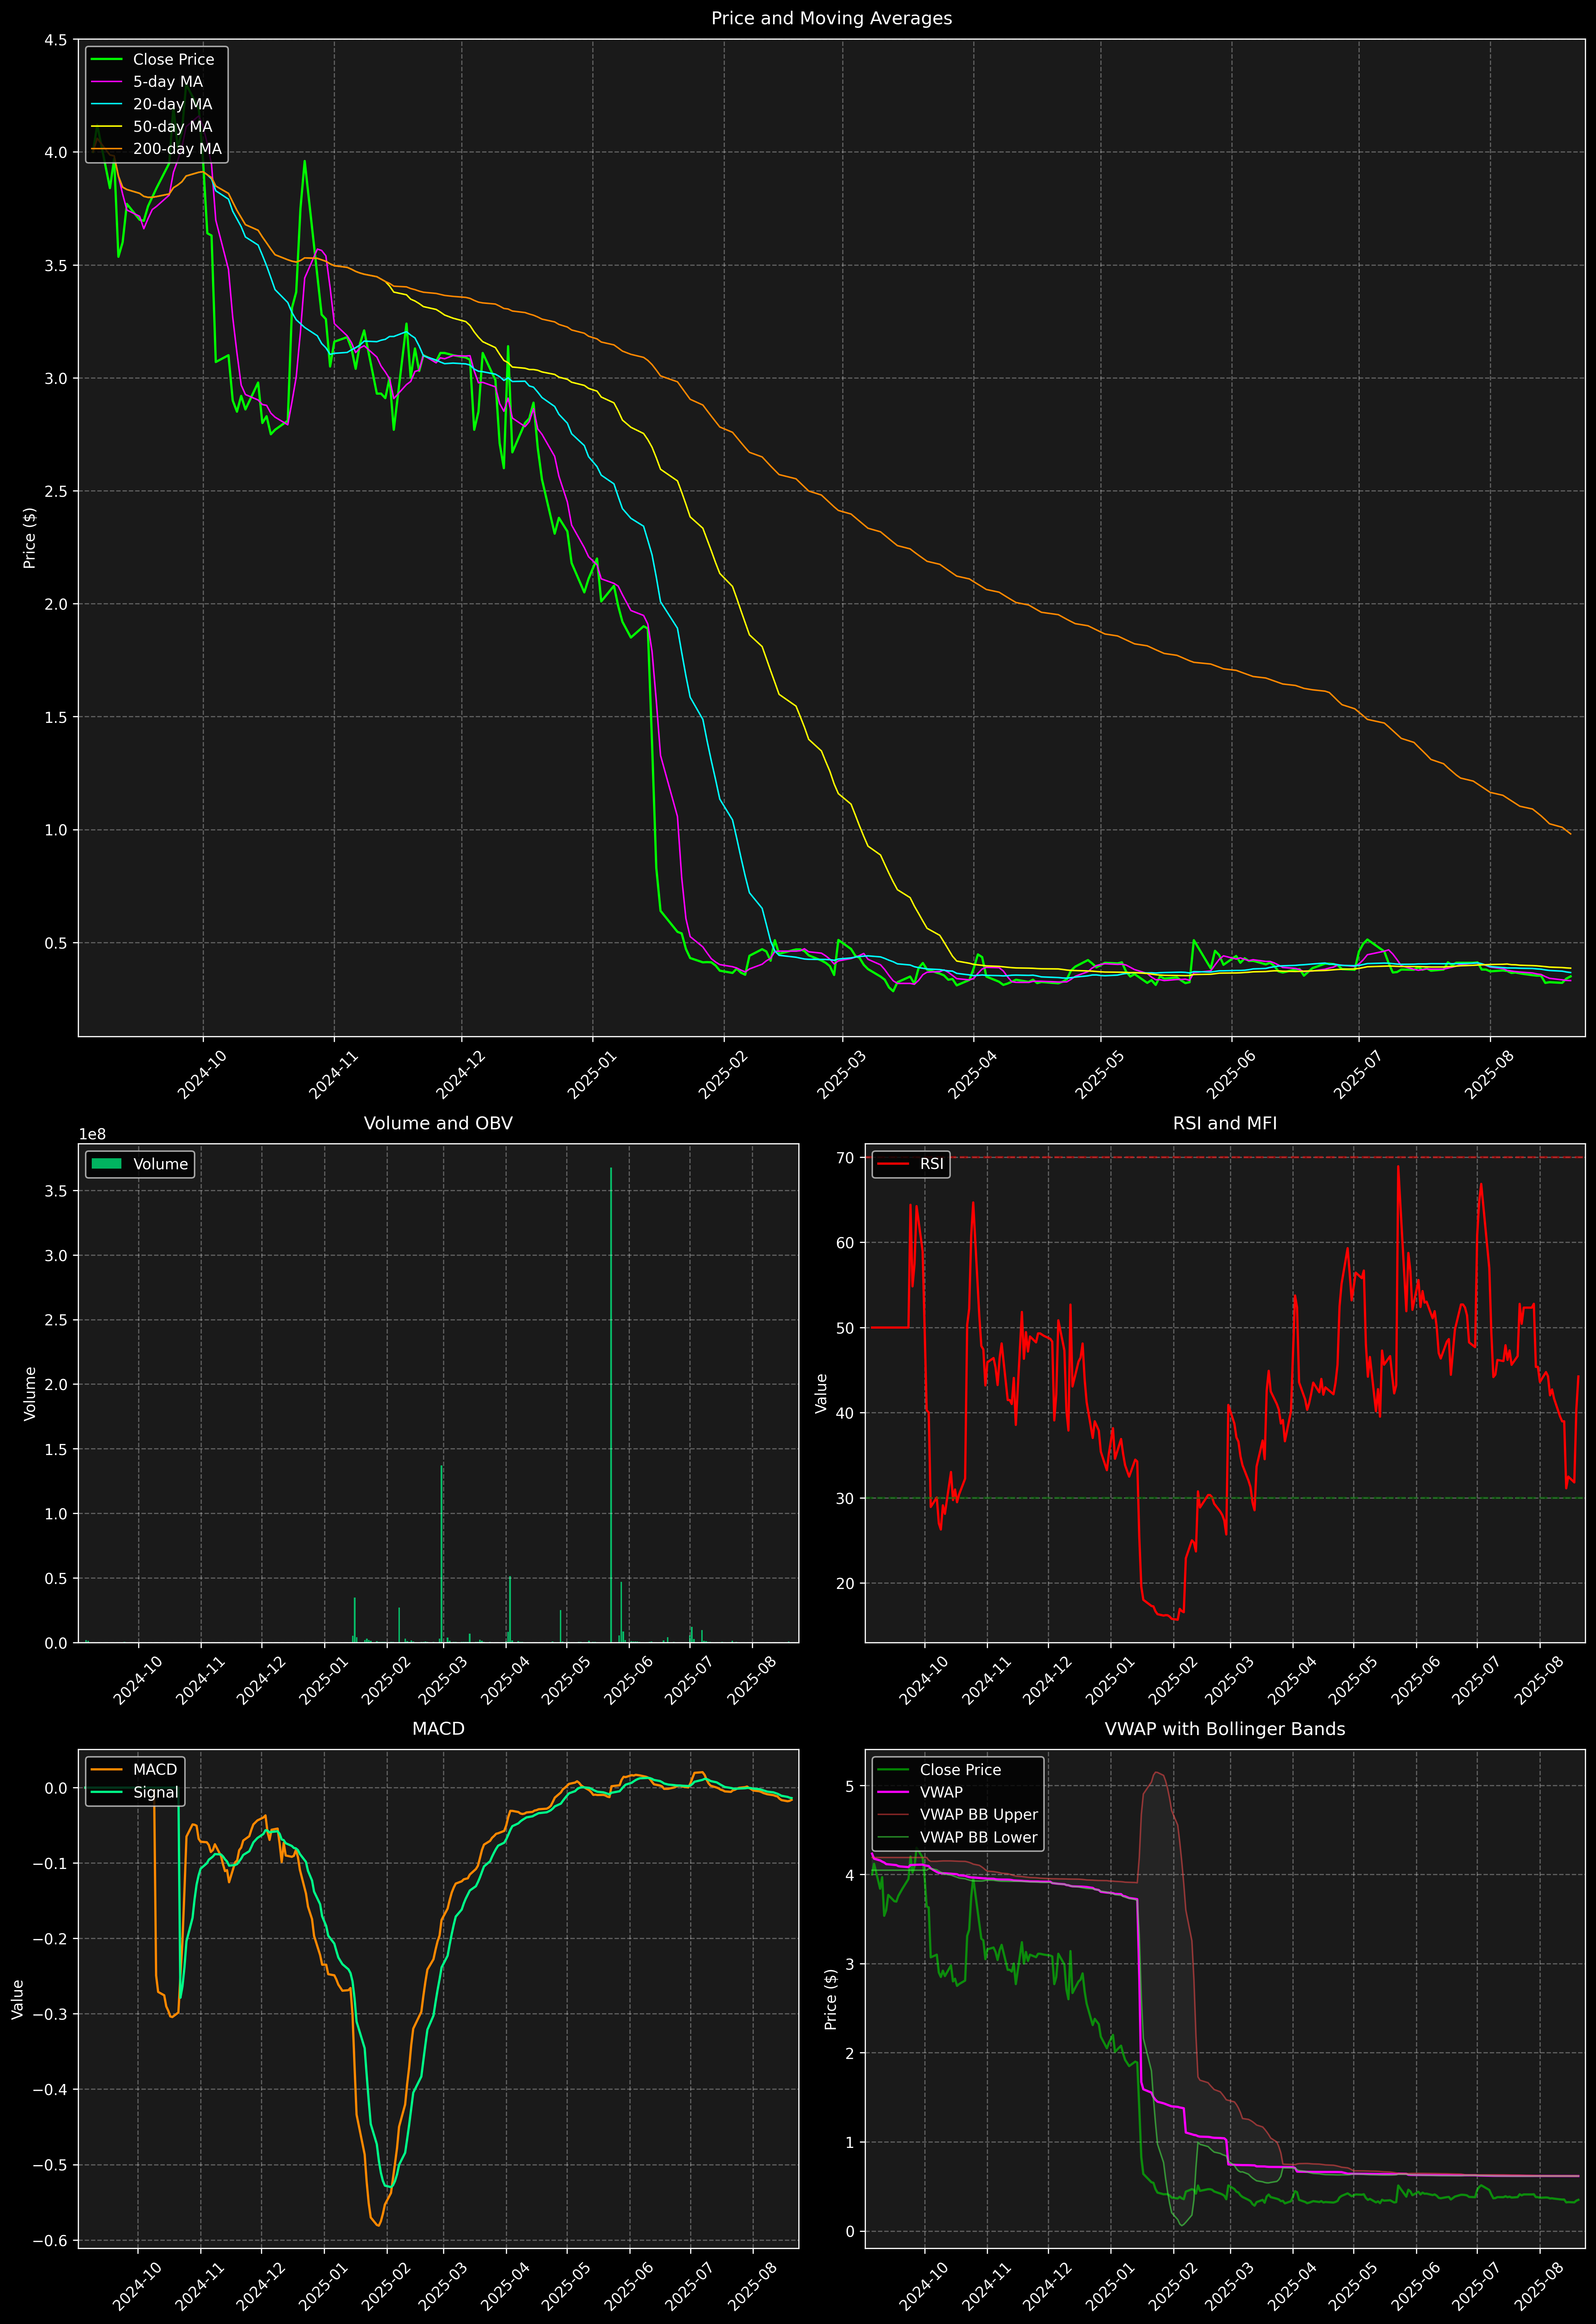Click the tallest volume bar spike
1596x2324 pixels.
pos(611,1400)
